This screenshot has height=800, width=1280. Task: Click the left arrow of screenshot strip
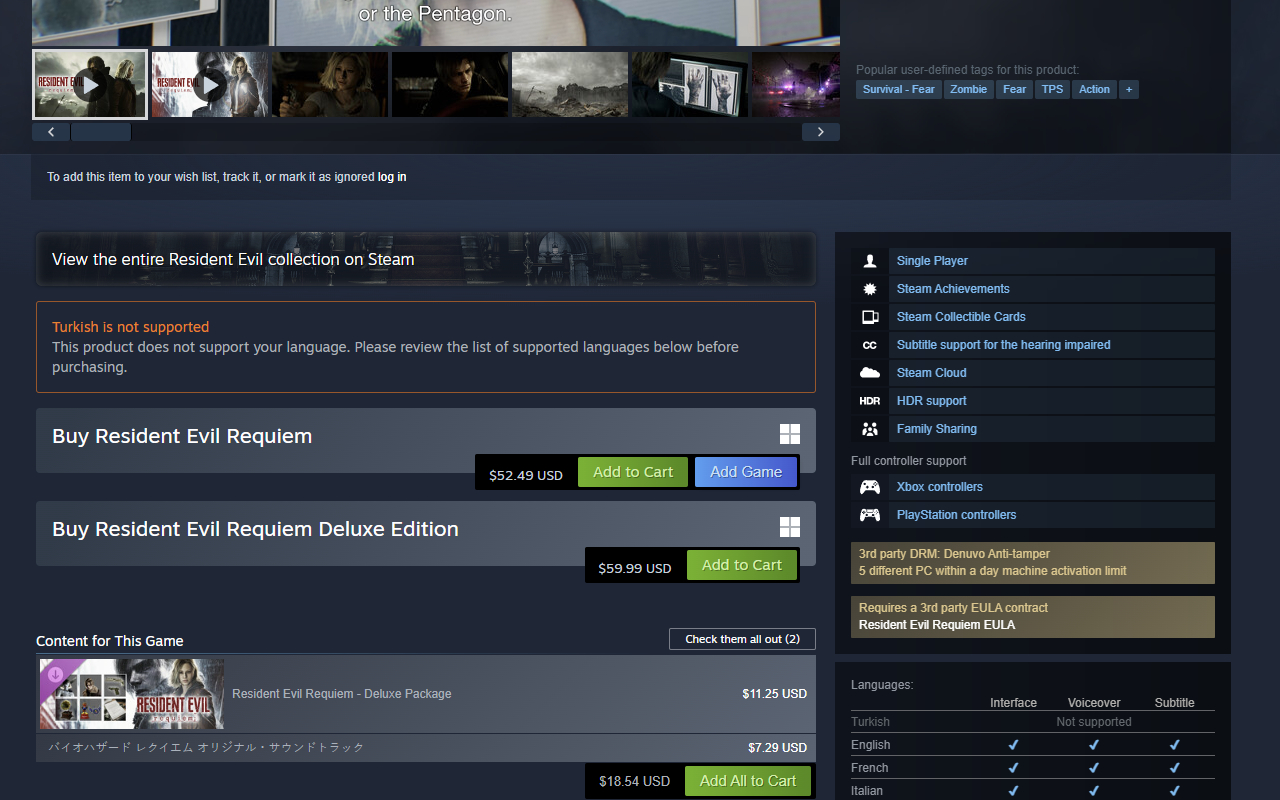pos(51,132)
